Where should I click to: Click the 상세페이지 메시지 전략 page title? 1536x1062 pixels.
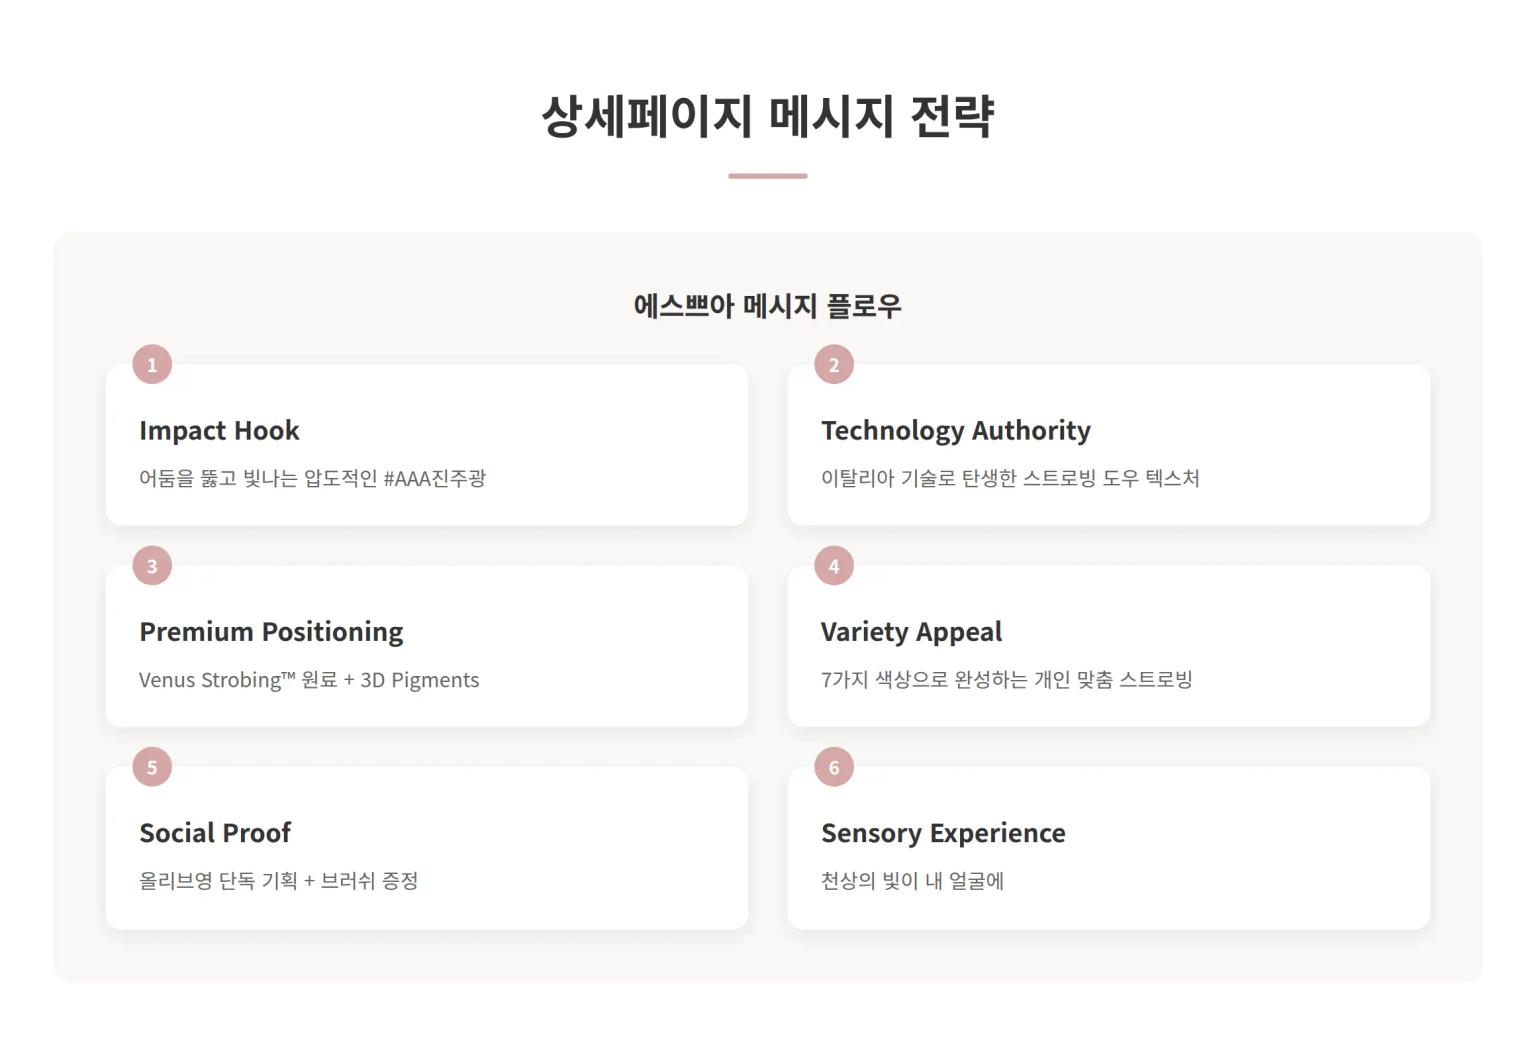(x=768, y=117)
